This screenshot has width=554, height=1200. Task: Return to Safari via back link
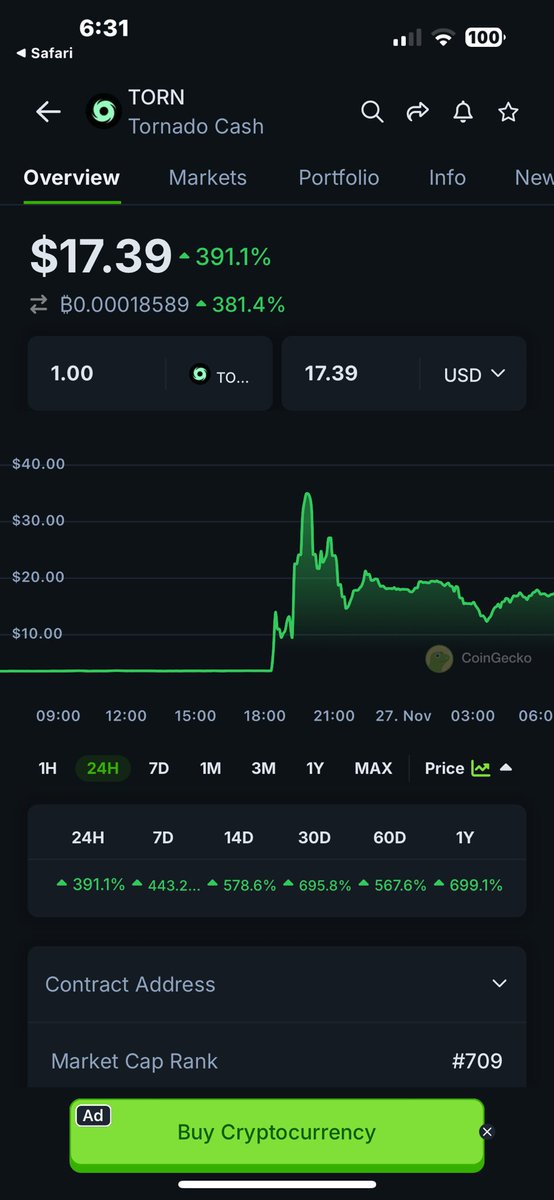point(44,53)
